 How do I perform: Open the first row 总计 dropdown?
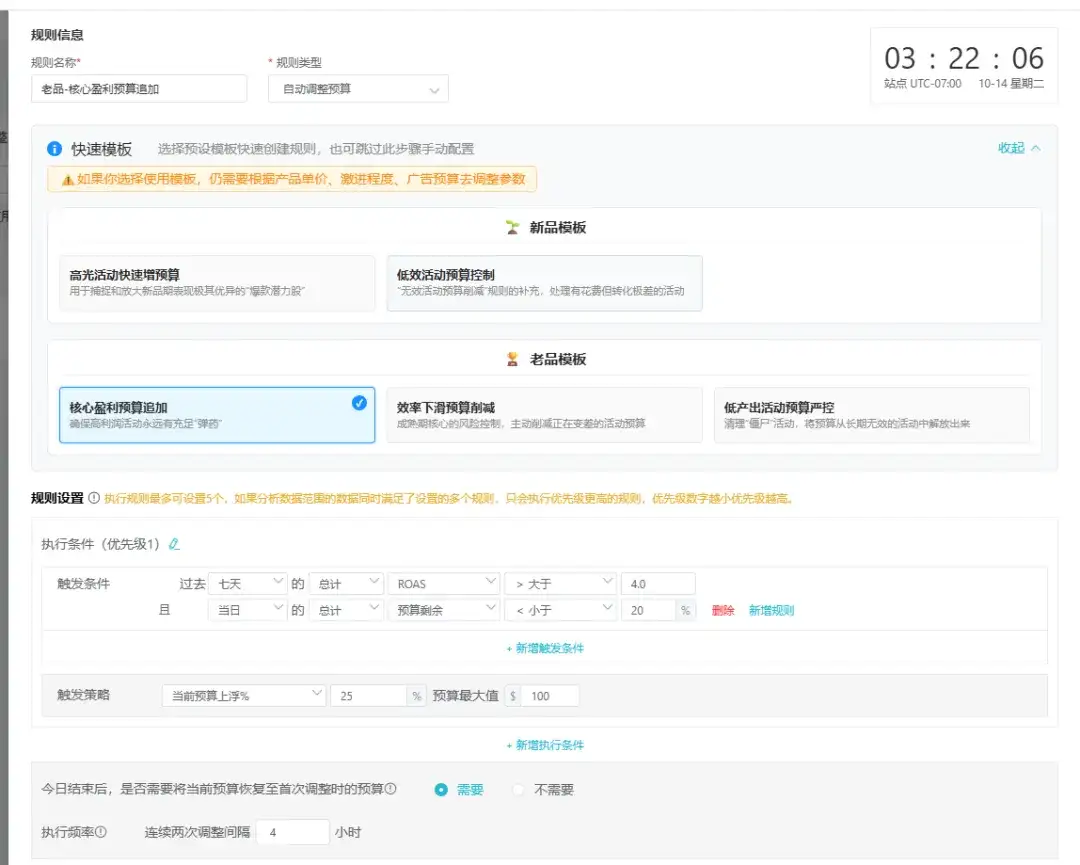click(346, 584)
